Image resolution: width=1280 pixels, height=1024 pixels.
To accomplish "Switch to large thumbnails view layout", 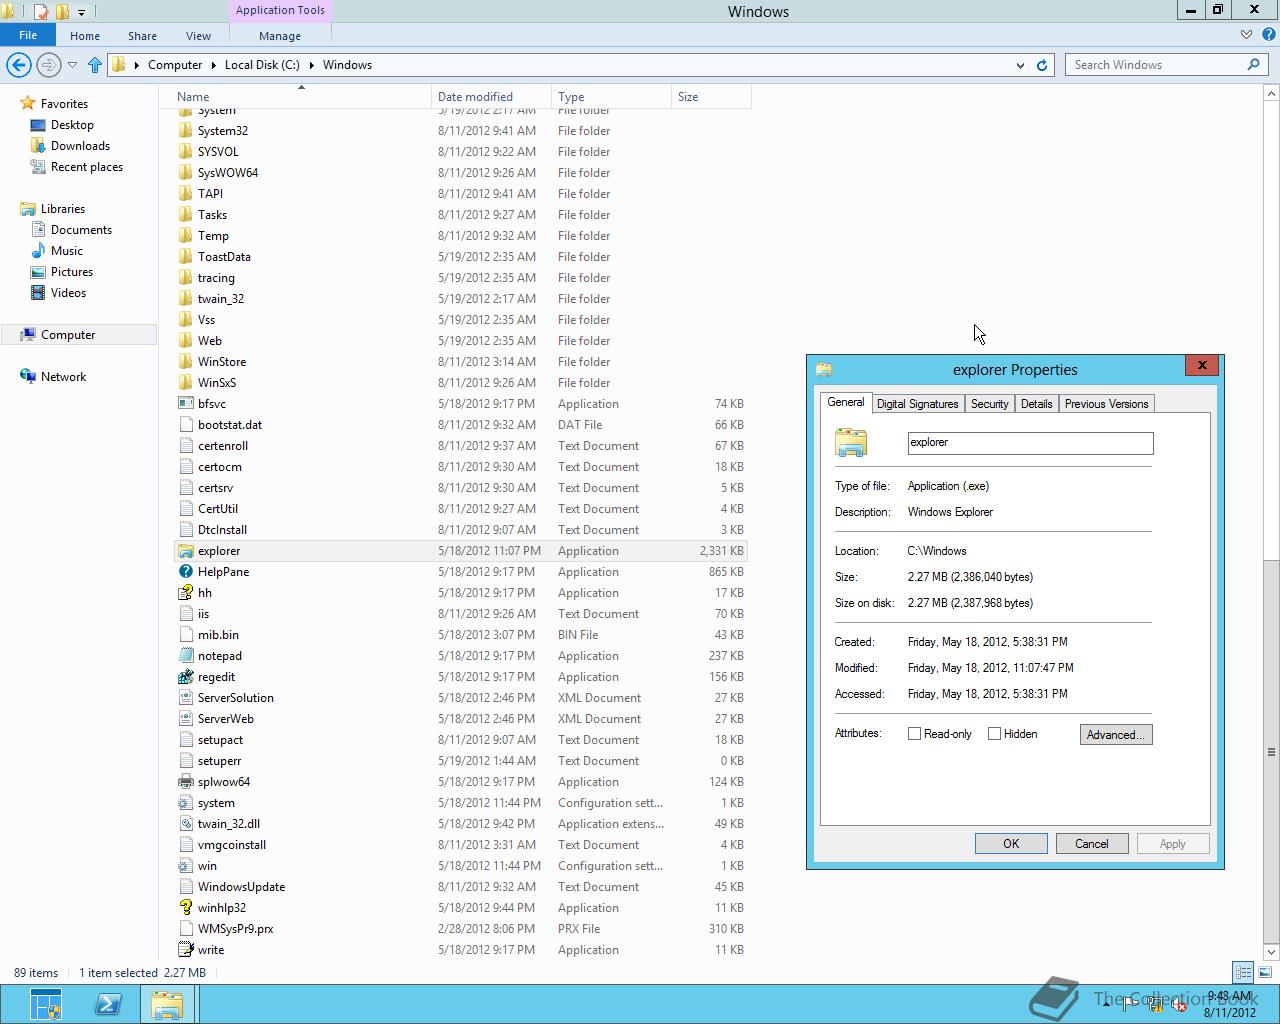I will (1265, 972).
